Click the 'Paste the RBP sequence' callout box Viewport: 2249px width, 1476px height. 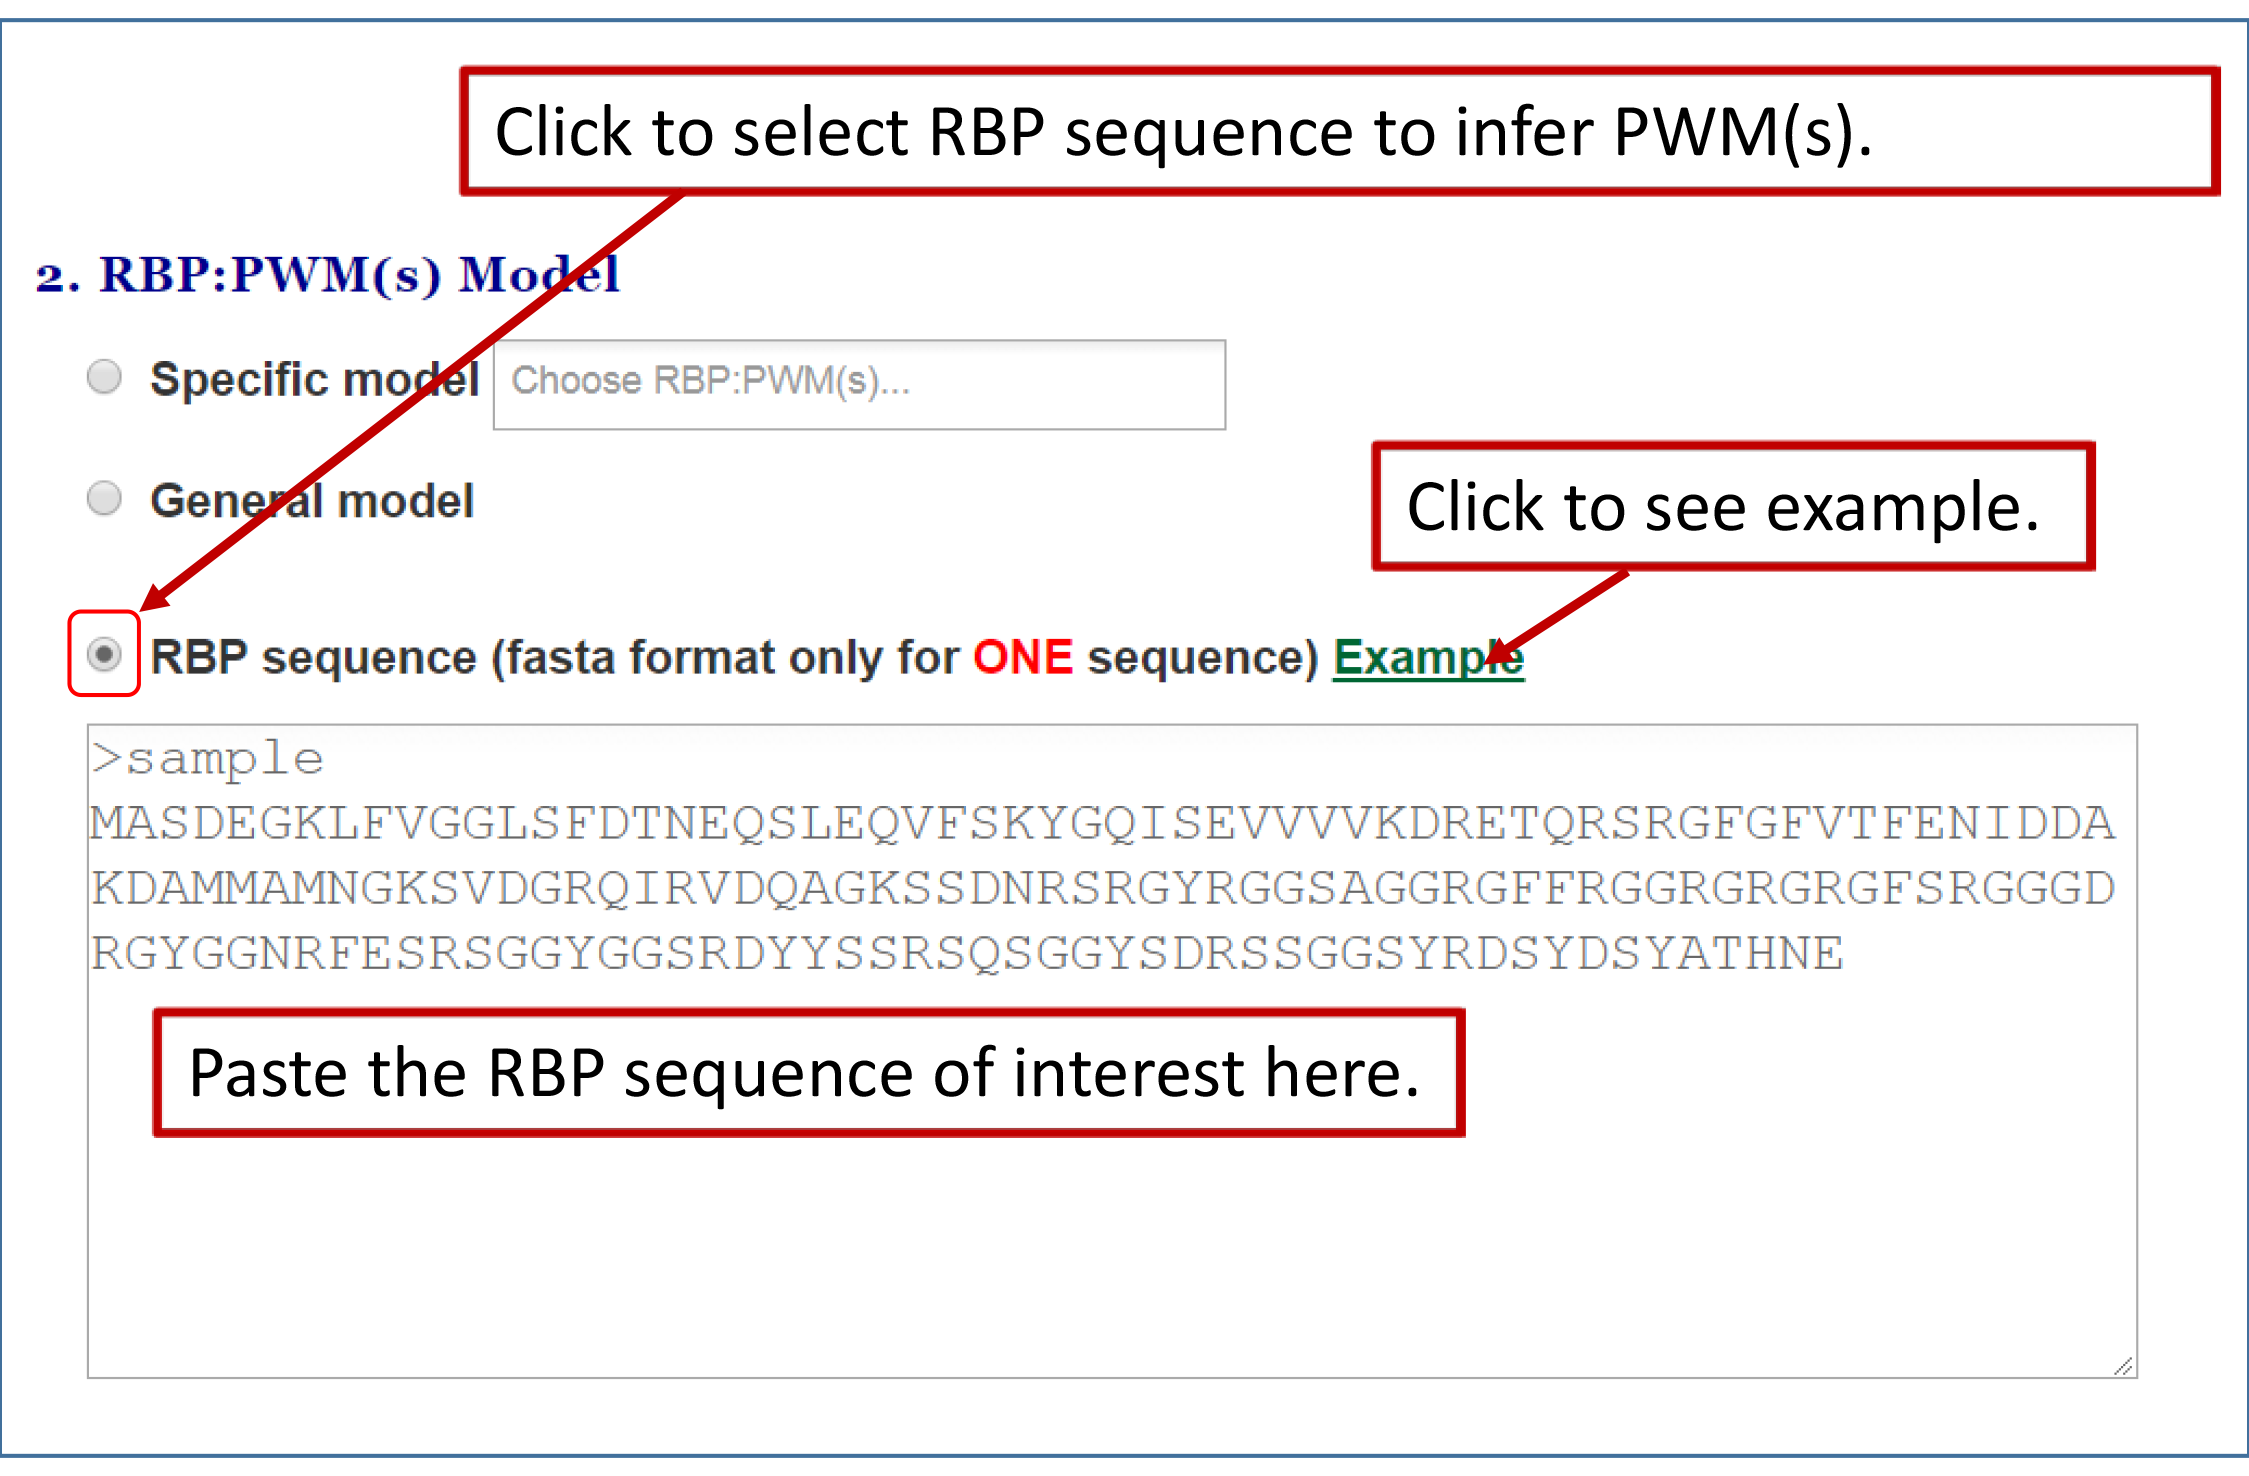[x=808, y=1073]
